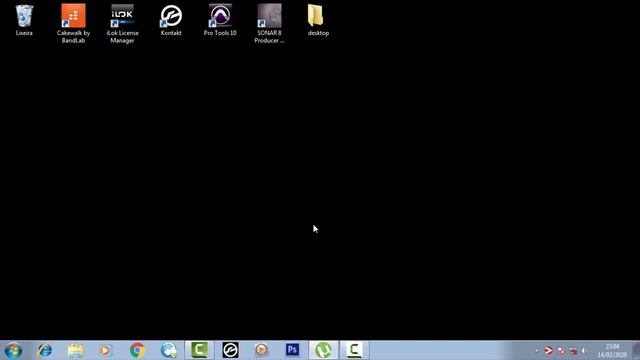Image resolution: width=640 pixels, height=360 pixels.
Task: Select the Kontakt desktop shortcut
Action: coord(171,20)
